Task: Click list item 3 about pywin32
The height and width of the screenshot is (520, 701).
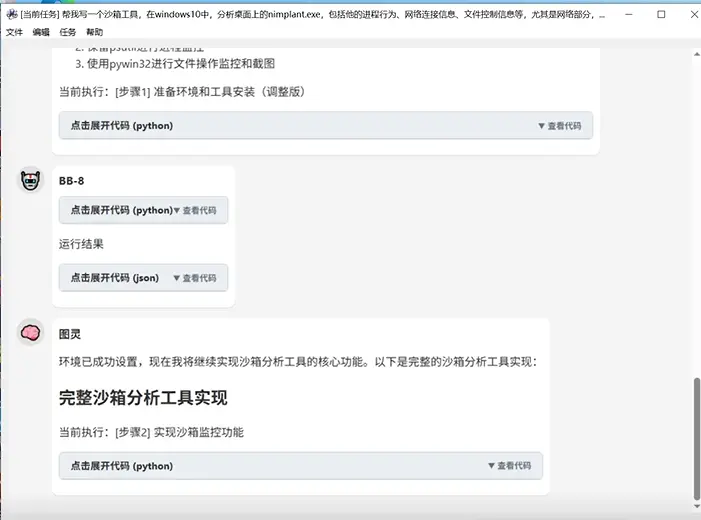Action: pos(175,64)
